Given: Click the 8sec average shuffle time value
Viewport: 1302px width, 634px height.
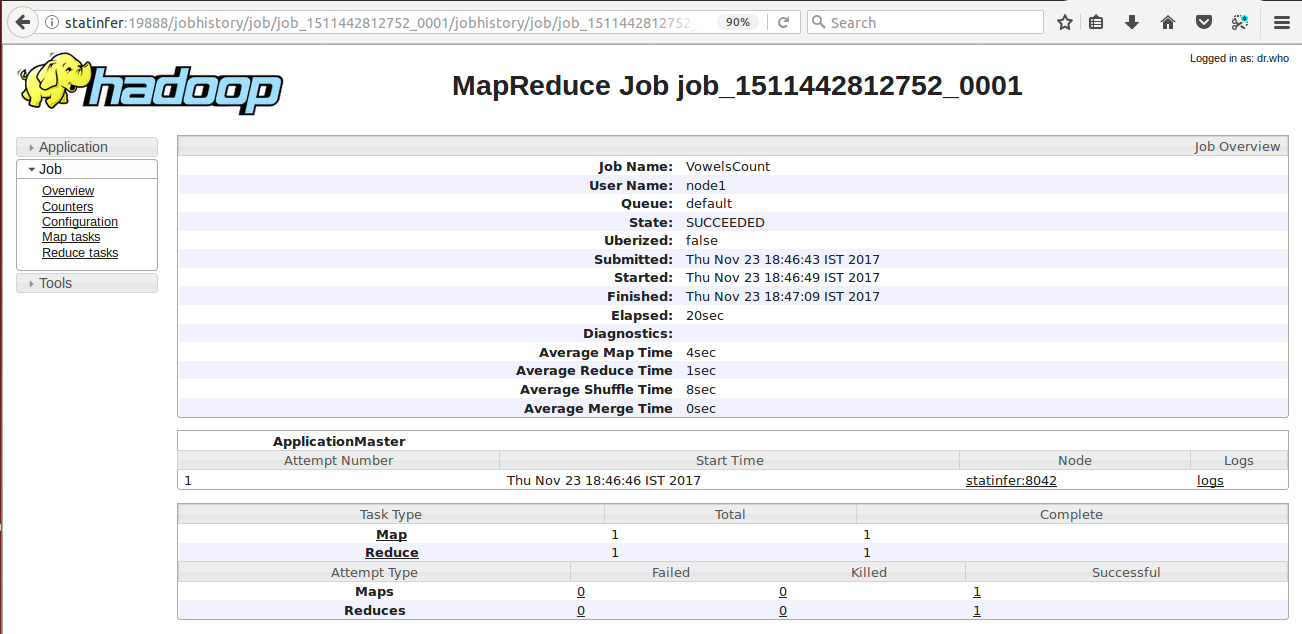Looking at the screenshot, I should point(701,389).
